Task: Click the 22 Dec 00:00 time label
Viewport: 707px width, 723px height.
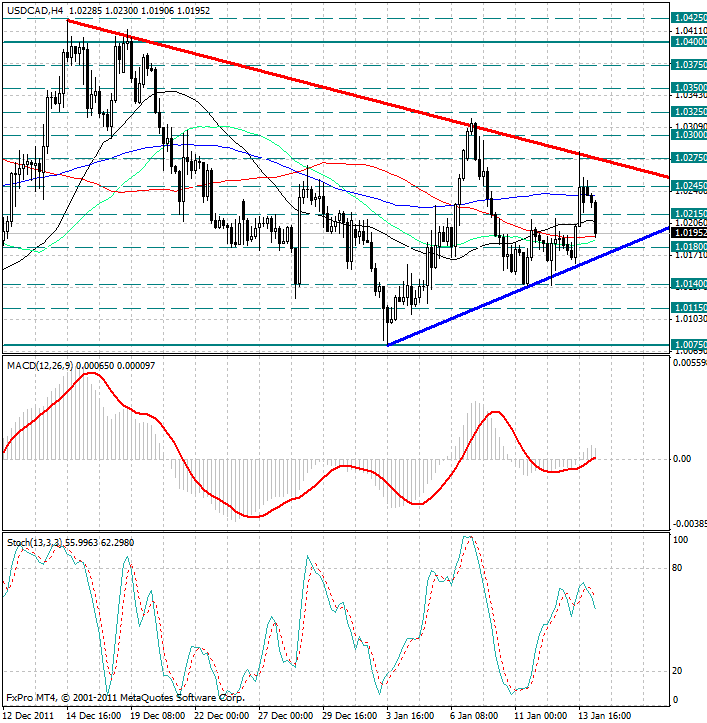Action: click(x=221, y=716)
